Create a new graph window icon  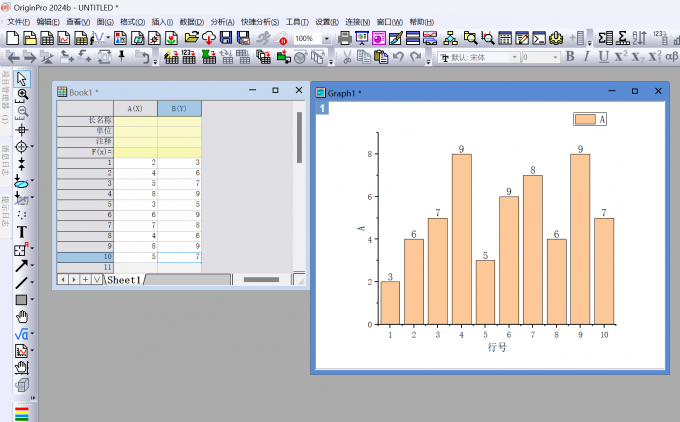pyautogui.click(x=64, y=38)
